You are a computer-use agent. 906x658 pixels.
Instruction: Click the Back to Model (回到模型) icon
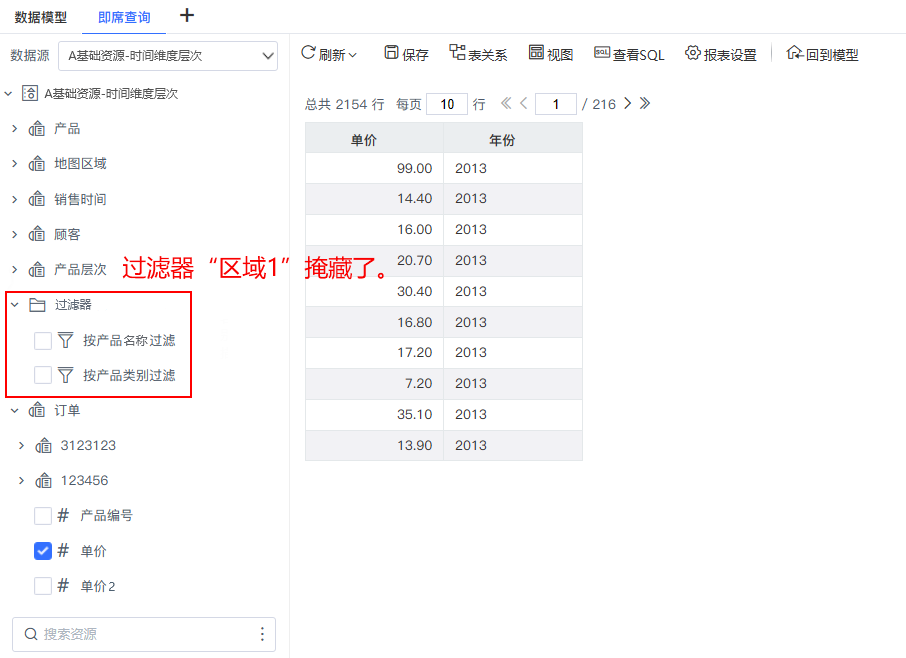click(794, 53)
